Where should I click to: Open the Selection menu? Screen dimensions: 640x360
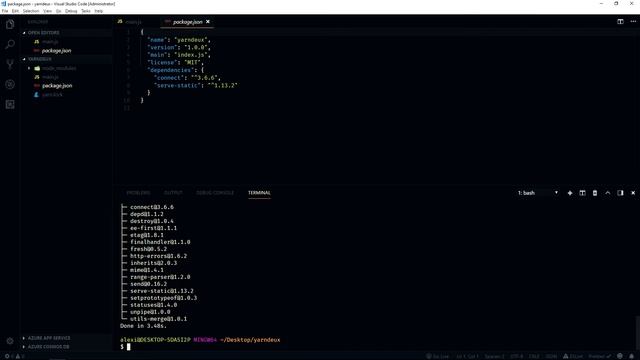tap(31, 11)
